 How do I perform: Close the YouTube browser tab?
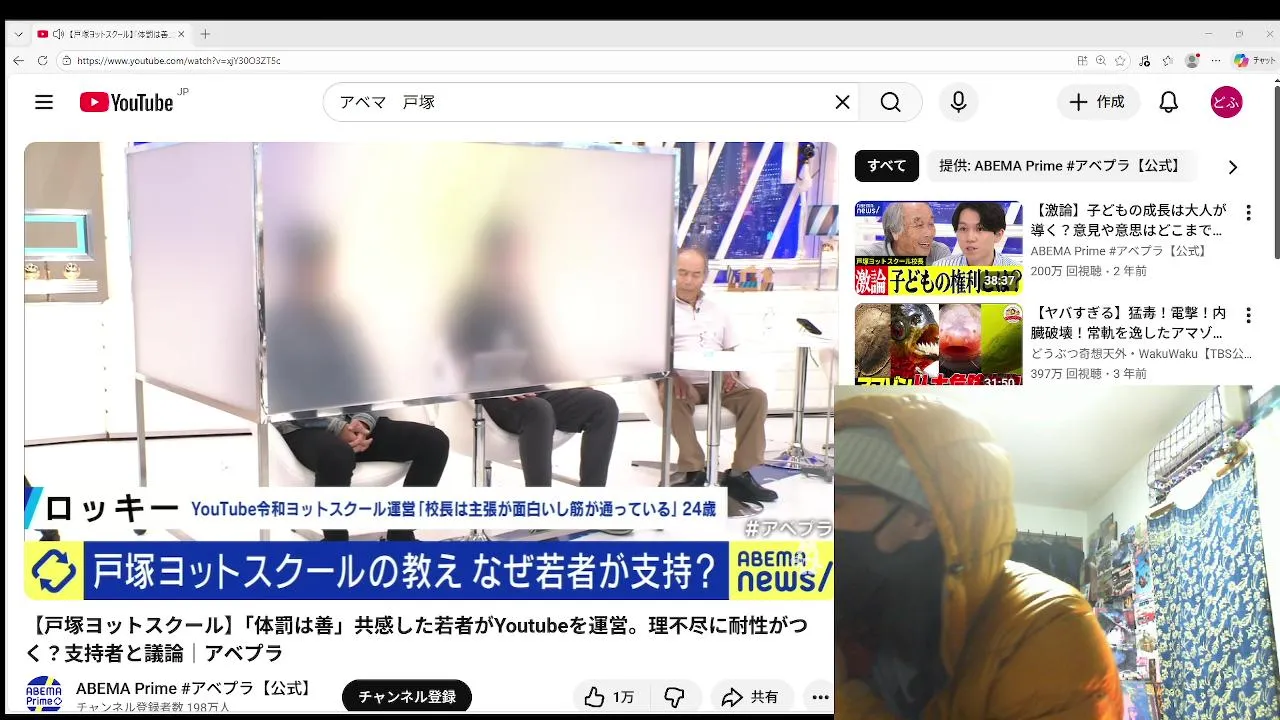pyautogui.click(x=181, y=34)
